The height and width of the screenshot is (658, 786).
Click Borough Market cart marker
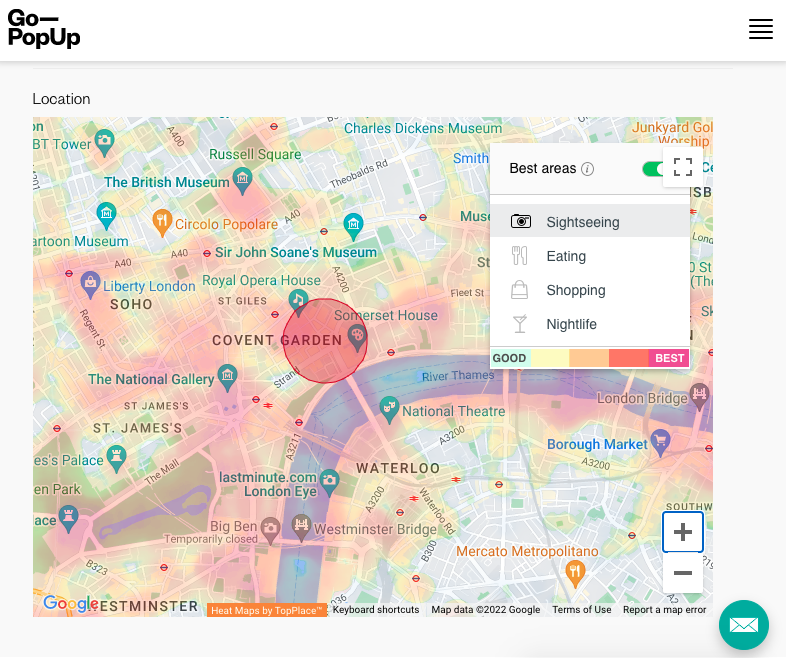click(661, 442)
